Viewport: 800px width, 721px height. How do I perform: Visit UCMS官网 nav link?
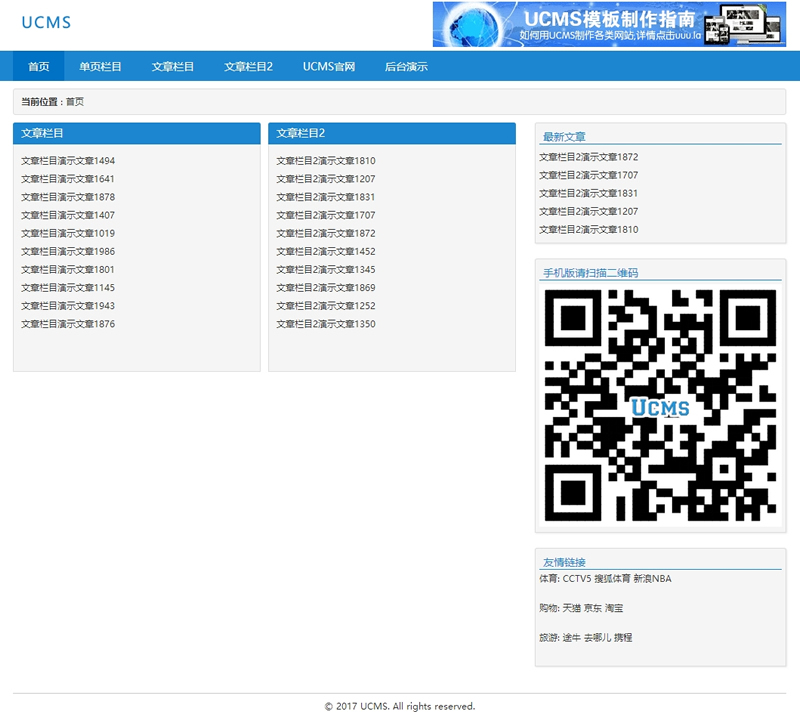(x=329, y=66)
